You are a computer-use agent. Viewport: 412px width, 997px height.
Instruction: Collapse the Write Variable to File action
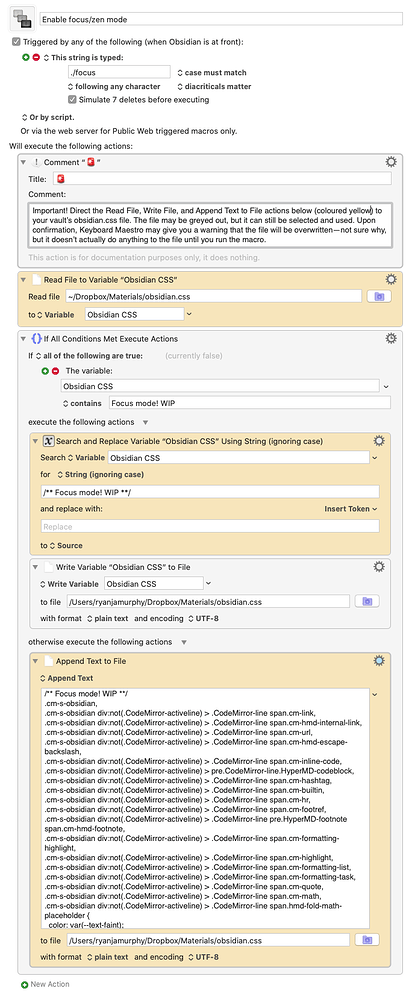coord(36,567)
